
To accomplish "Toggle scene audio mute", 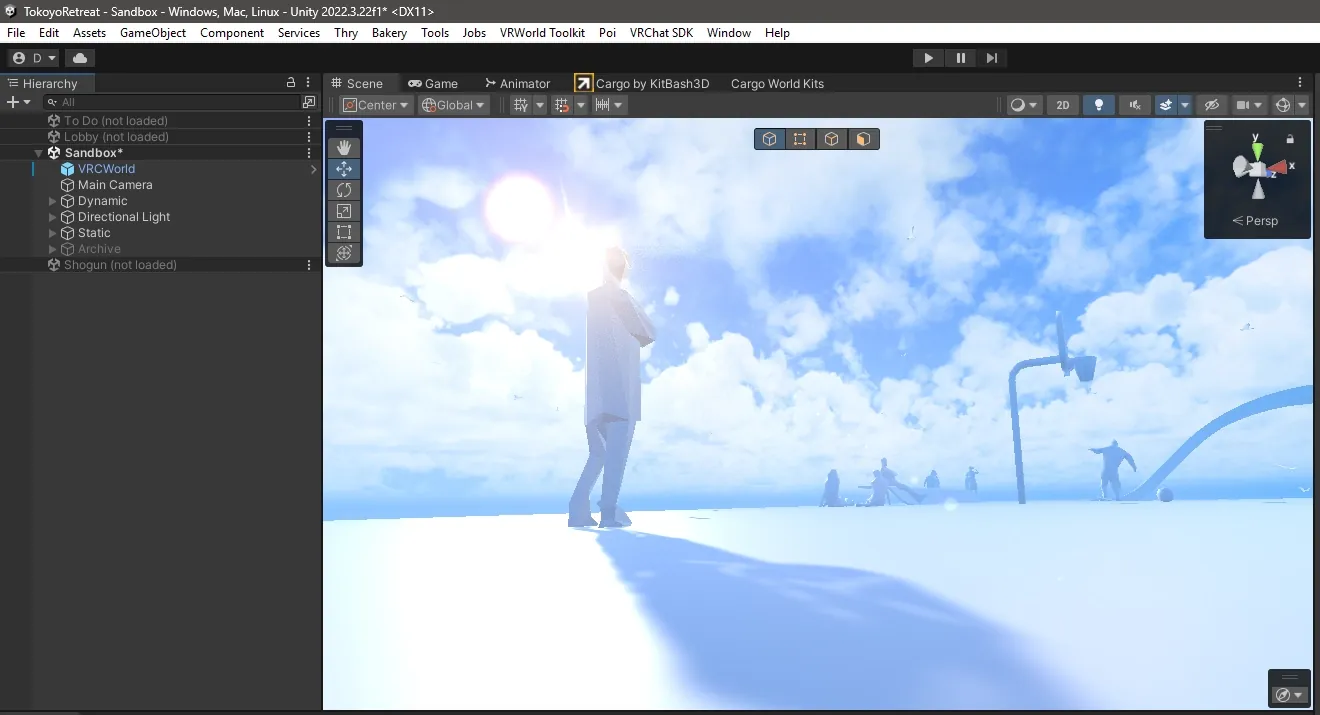I will (x=1134, y=105).
